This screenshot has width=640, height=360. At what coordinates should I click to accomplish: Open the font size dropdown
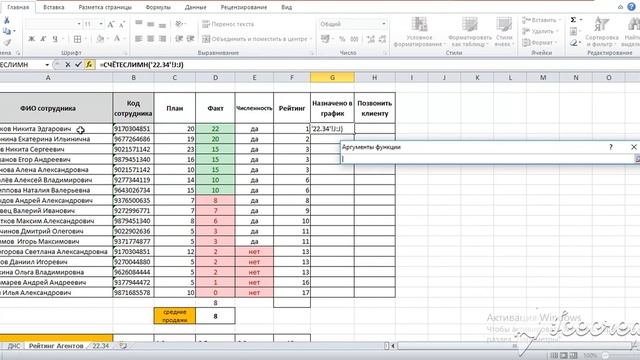(101, 24)
